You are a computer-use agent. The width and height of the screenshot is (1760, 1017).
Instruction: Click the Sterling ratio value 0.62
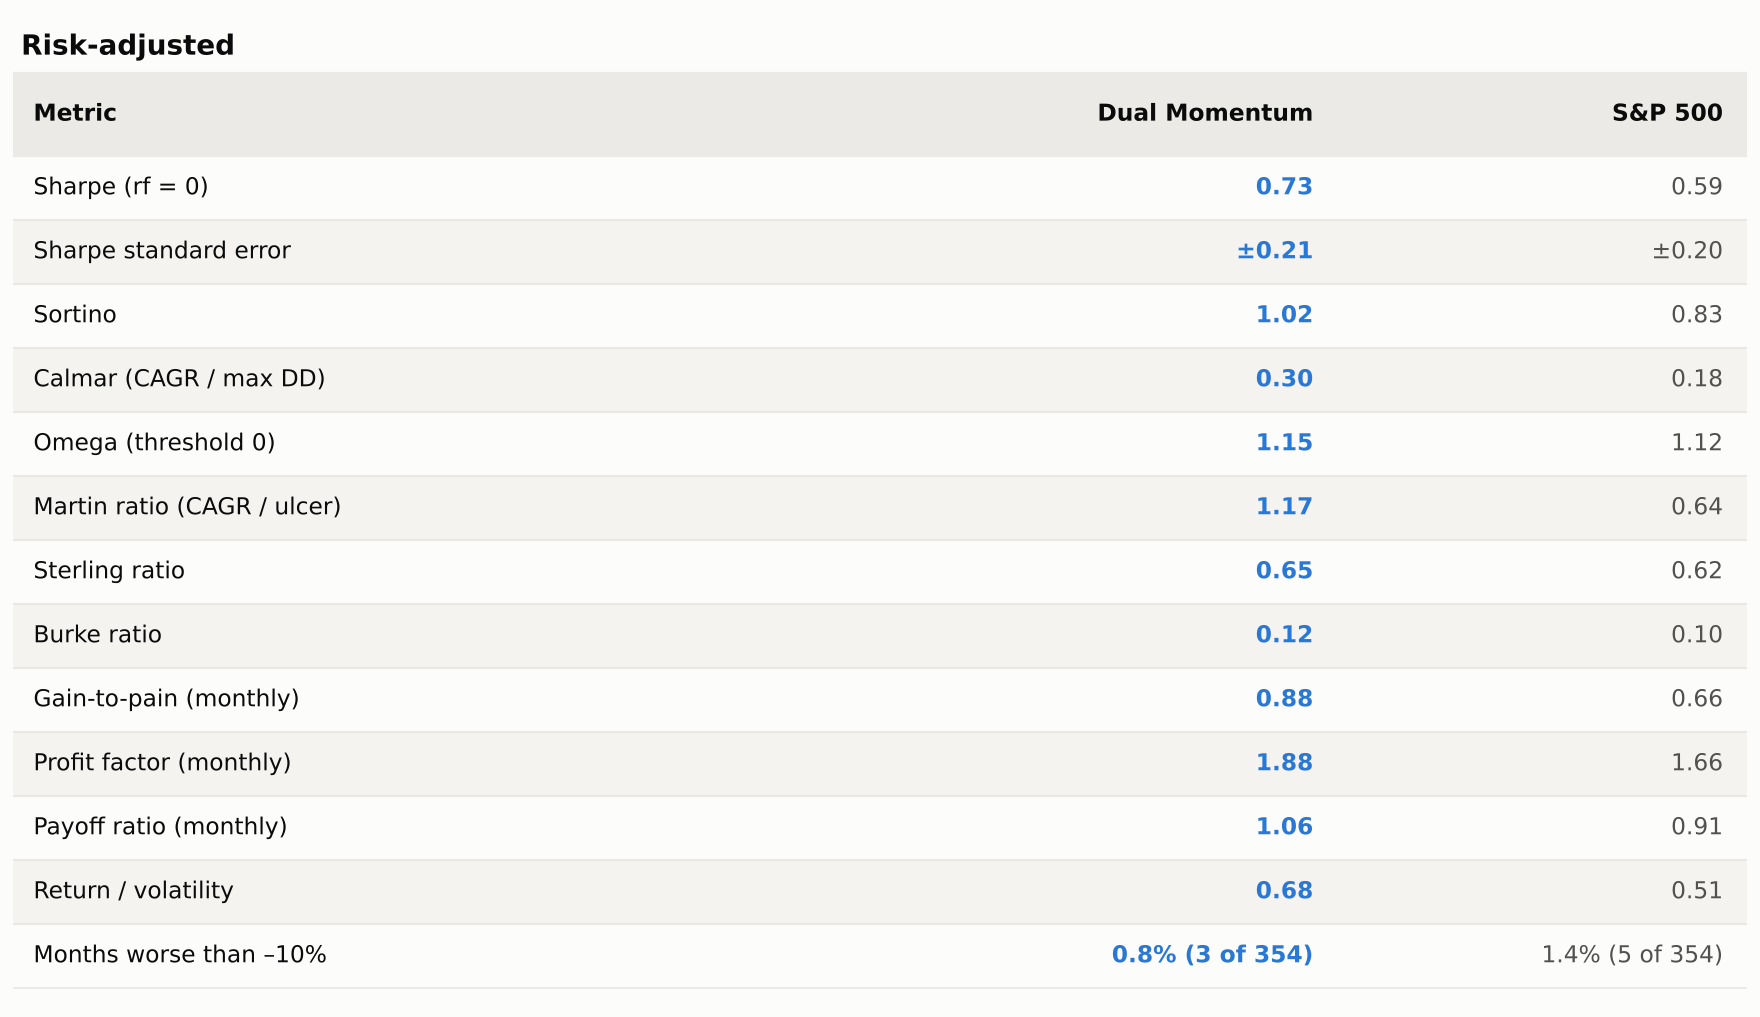pos(1697,571)
